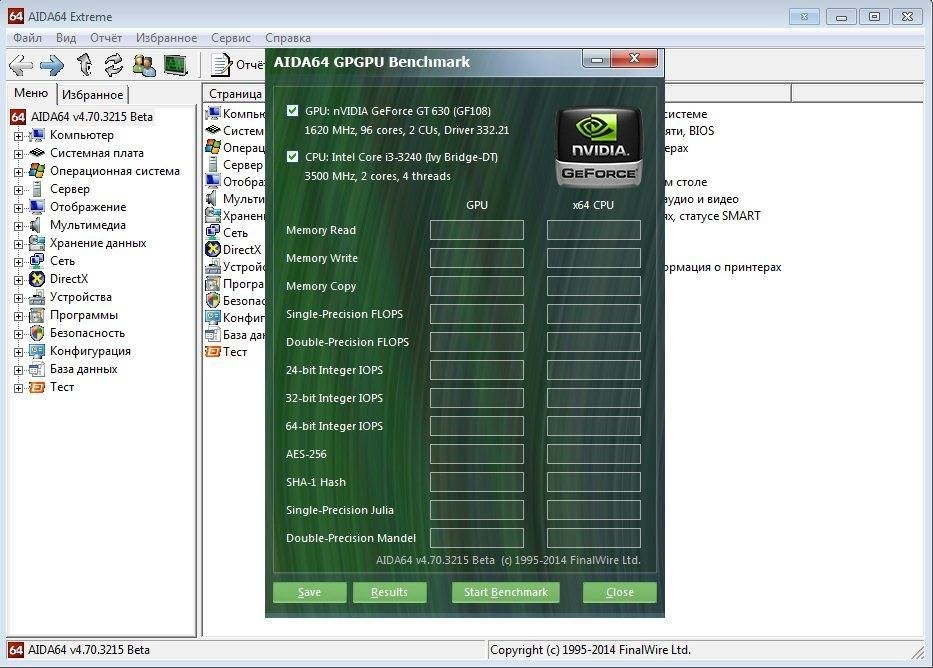Click Copyright FinalWire Ltd. status bar text
This screenshot has width=933, height=668.
[590, 650]
